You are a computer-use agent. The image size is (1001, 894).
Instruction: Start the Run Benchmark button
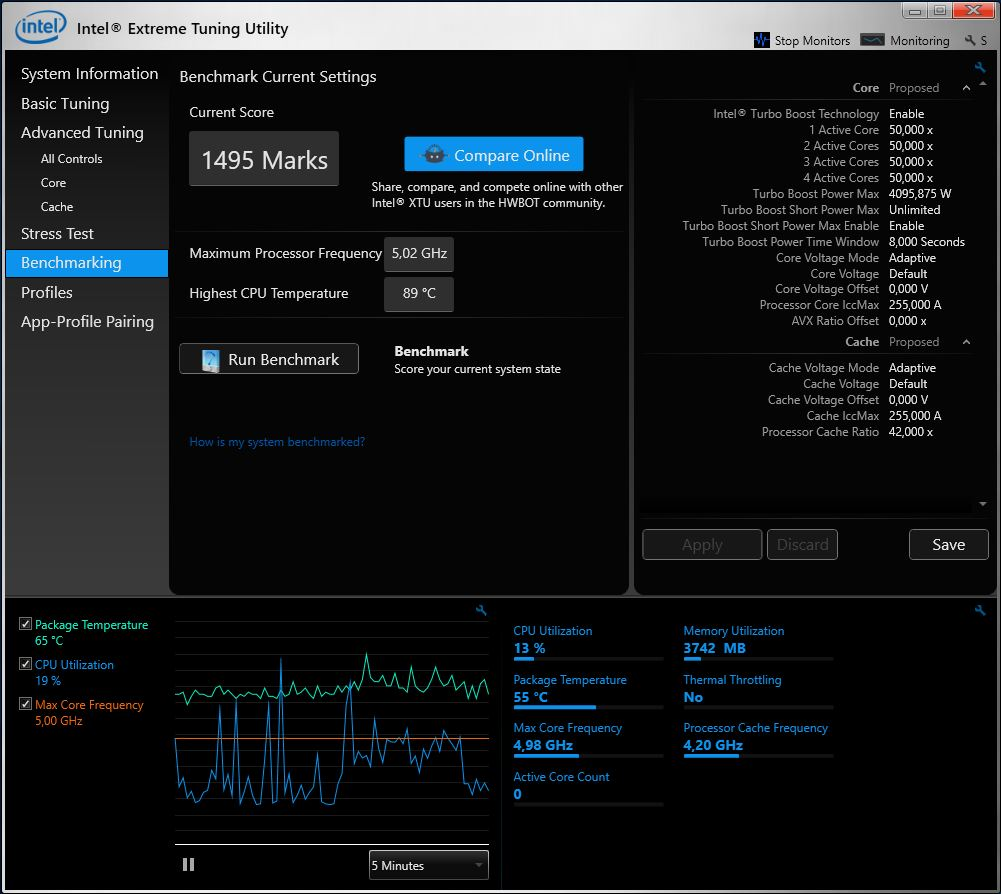click(x=269, y=360)
